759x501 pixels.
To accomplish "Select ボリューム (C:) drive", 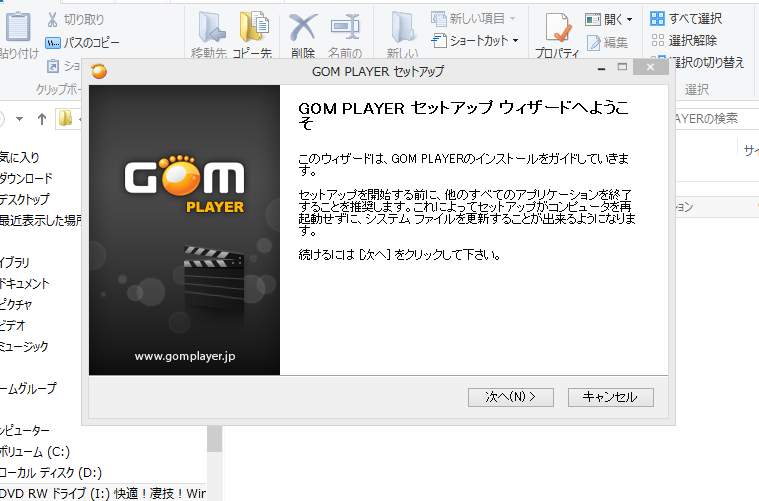I will click(35, 452).
